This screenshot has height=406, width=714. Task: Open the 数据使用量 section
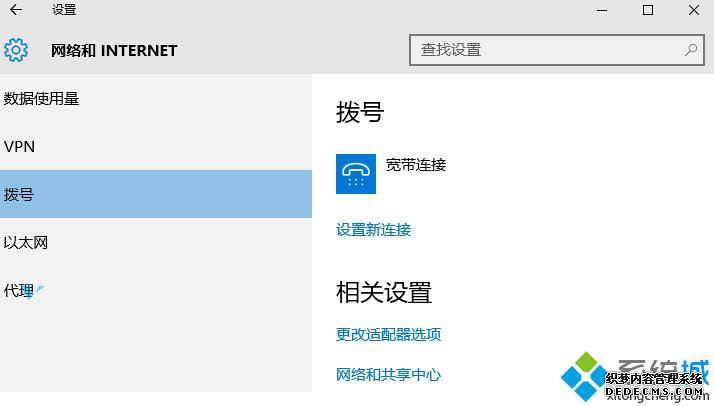156,98
